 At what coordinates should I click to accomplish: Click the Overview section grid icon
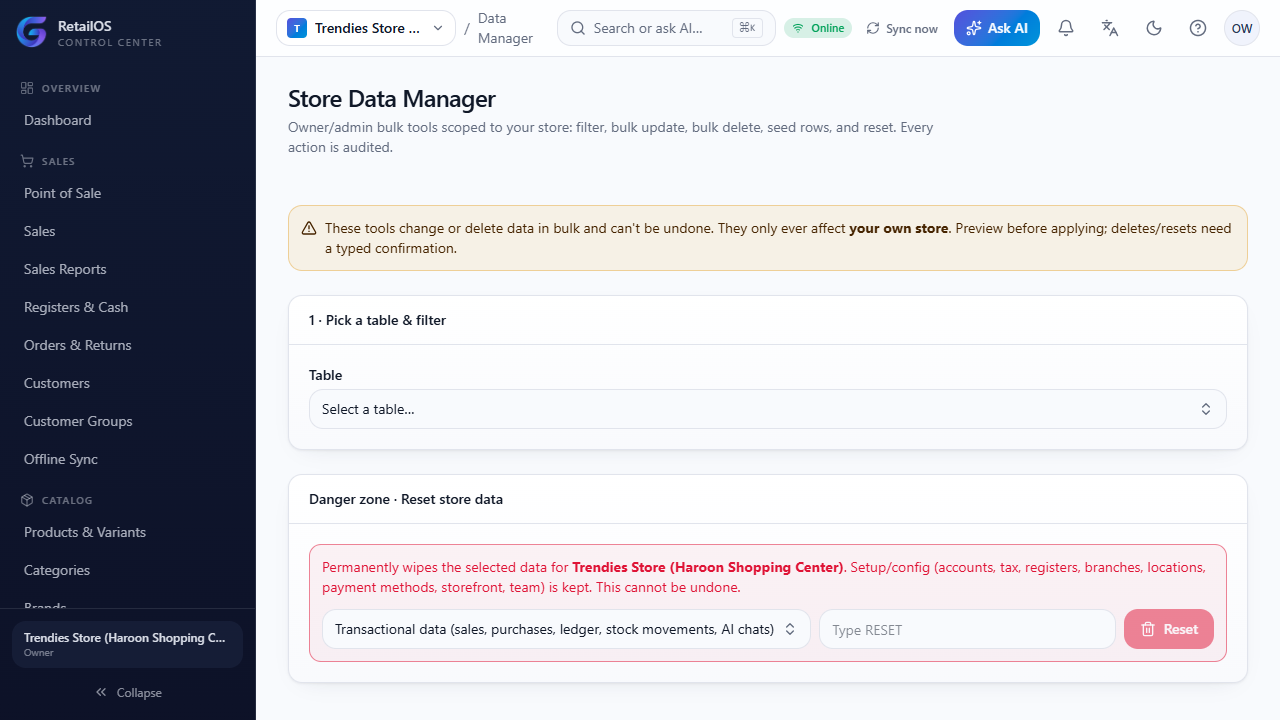(x=27, y=88)
